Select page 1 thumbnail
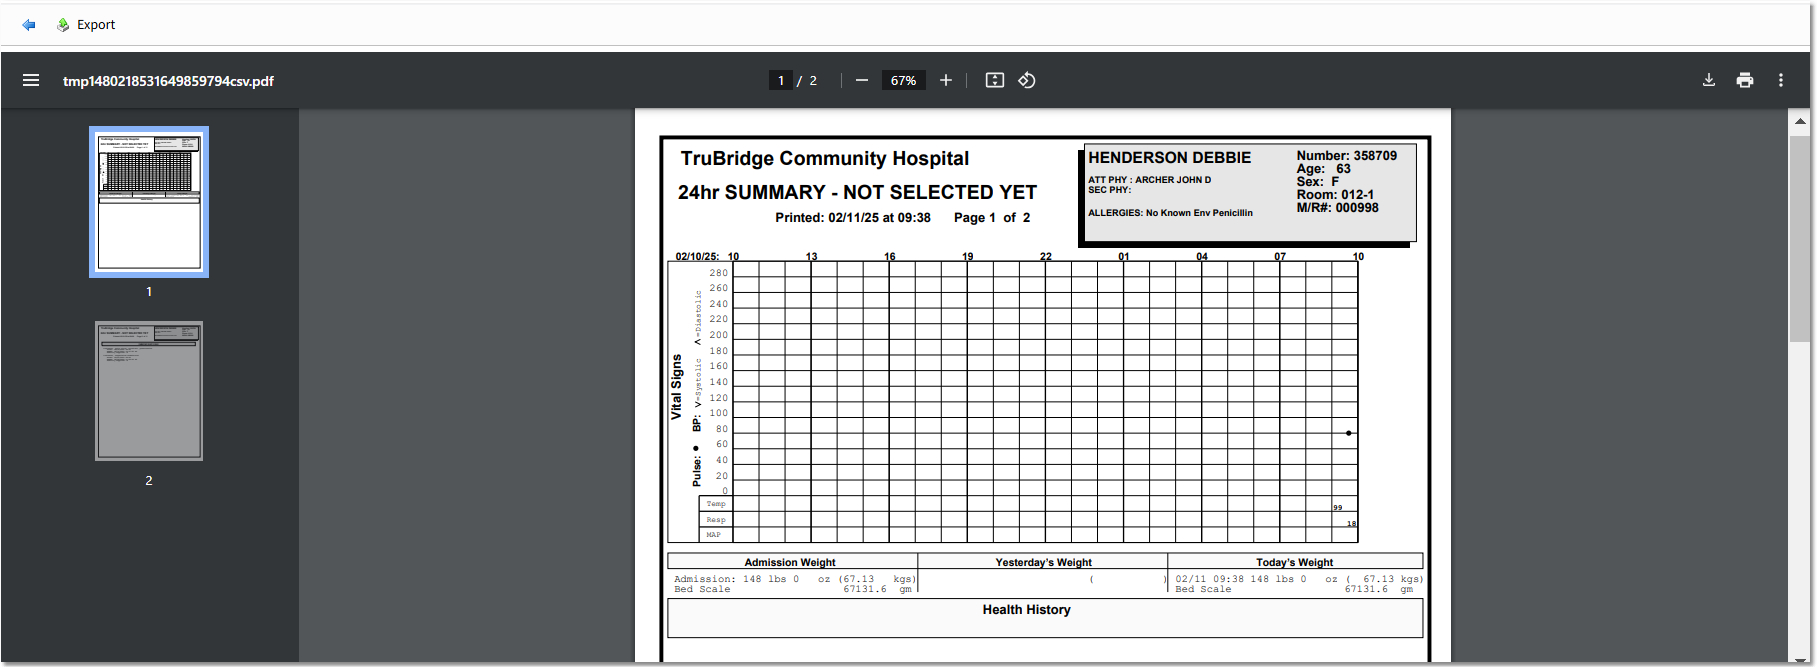Screen dimensions: 1817x669 tap(149, 202)
